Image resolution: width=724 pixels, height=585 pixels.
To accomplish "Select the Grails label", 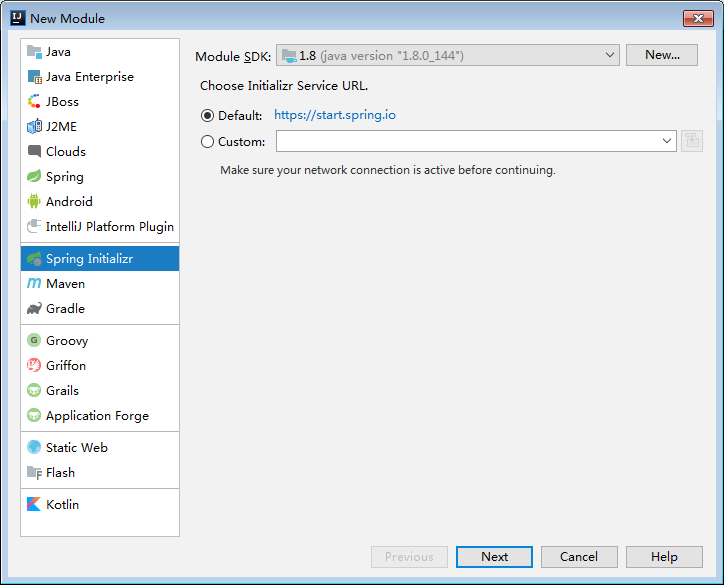I will pyautogui.click(x=62, y=390).
